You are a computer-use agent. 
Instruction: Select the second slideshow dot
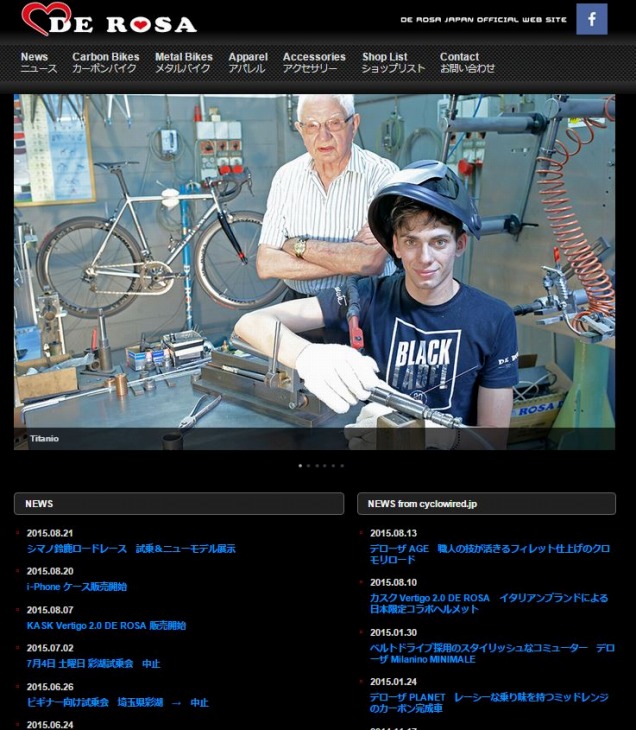[x=309, y=466]
